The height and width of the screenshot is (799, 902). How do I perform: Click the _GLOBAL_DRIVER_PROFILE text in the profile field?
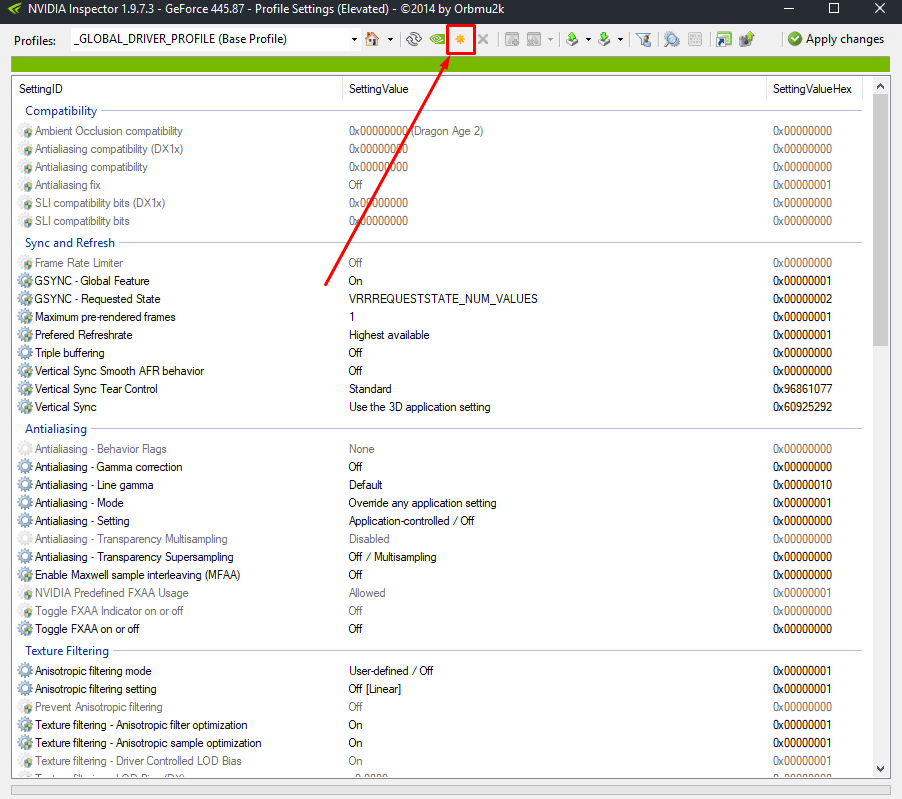pos(179,39)
